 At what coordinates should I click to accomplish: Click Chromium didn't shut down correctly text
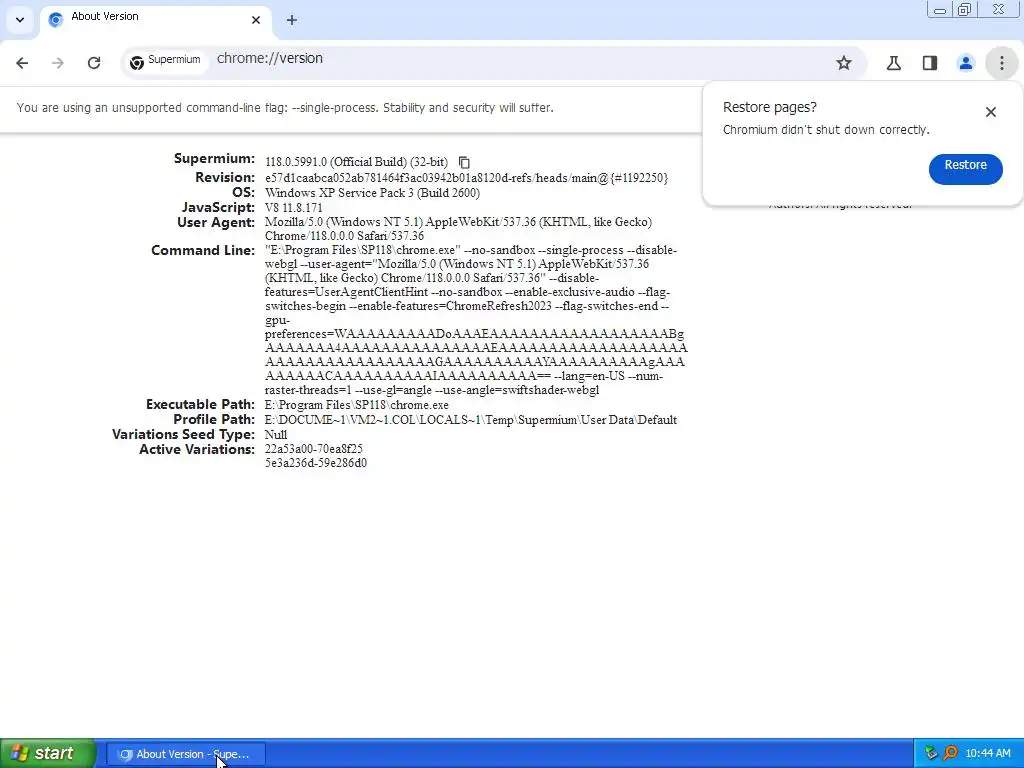826,130
